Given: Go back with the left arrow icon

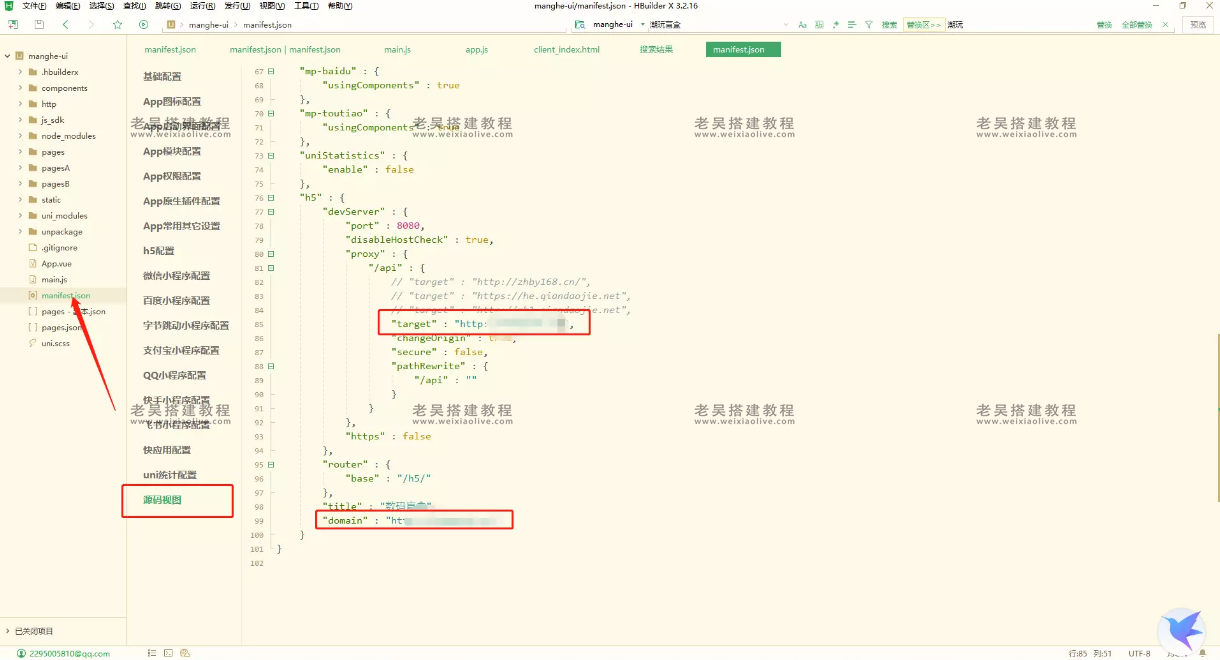Looking at the screenshot, I should coord(66,24).
